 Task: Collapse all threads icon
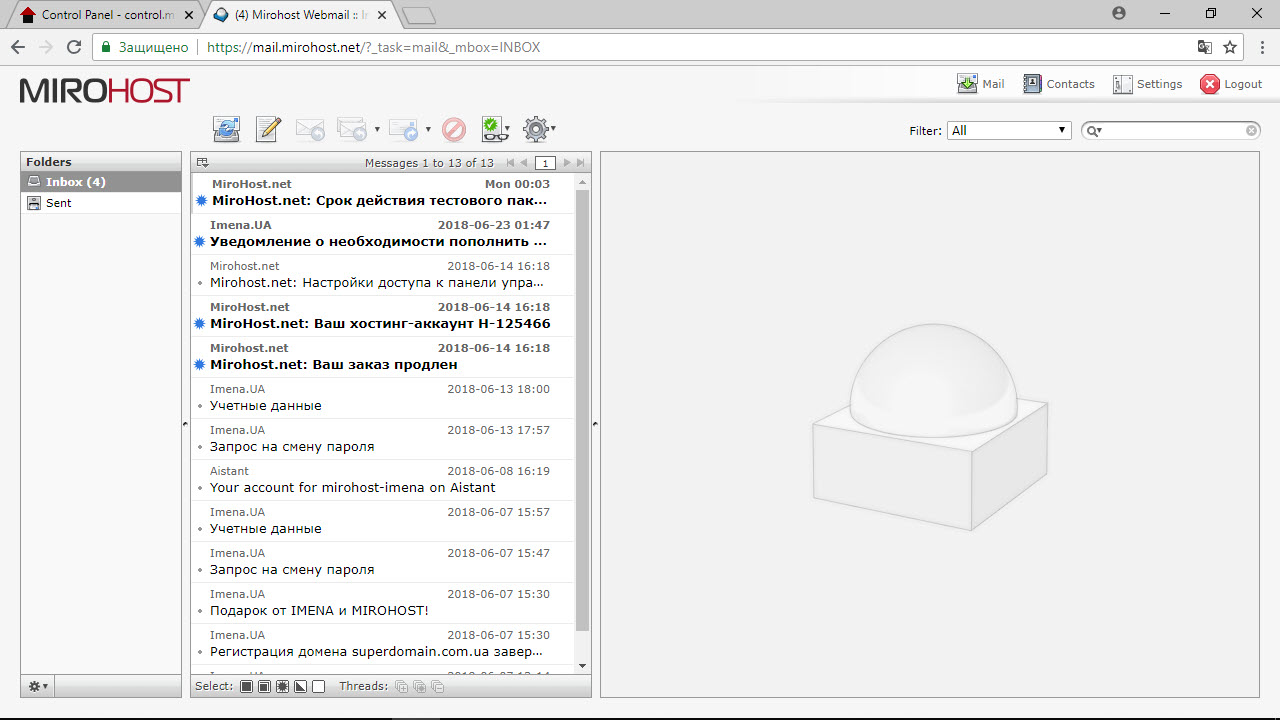tap(437, 686)
